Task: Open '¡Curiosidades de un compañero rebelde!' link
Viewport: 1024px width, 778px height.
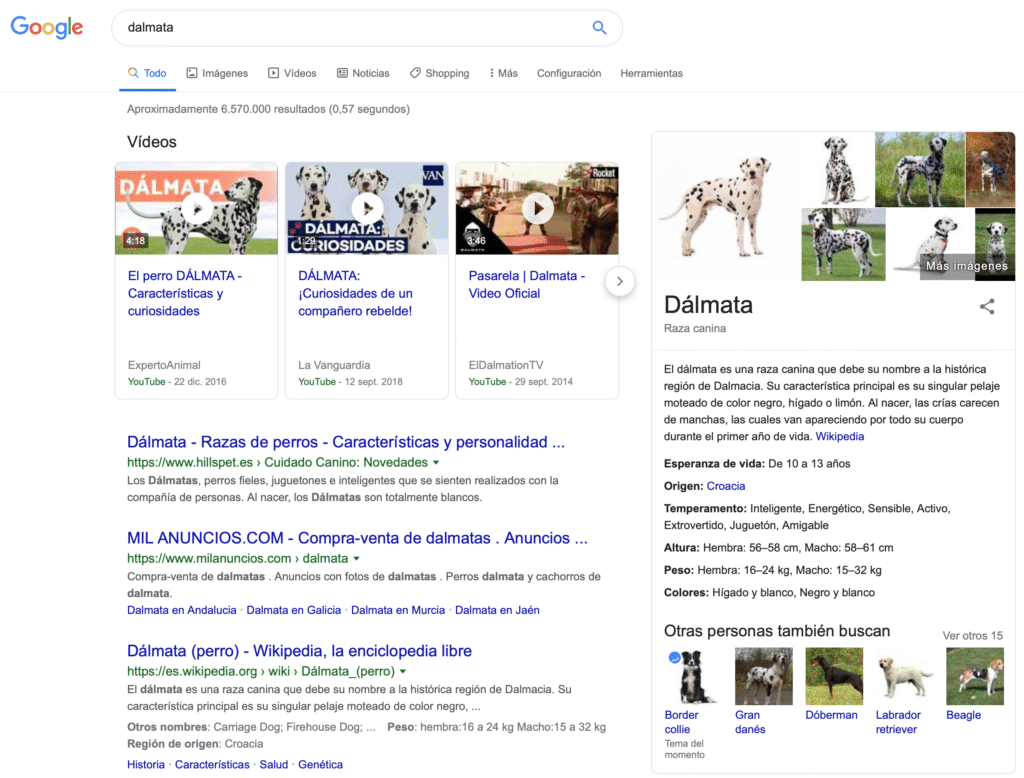Action: pyautogui.click(x=355, y=293)
